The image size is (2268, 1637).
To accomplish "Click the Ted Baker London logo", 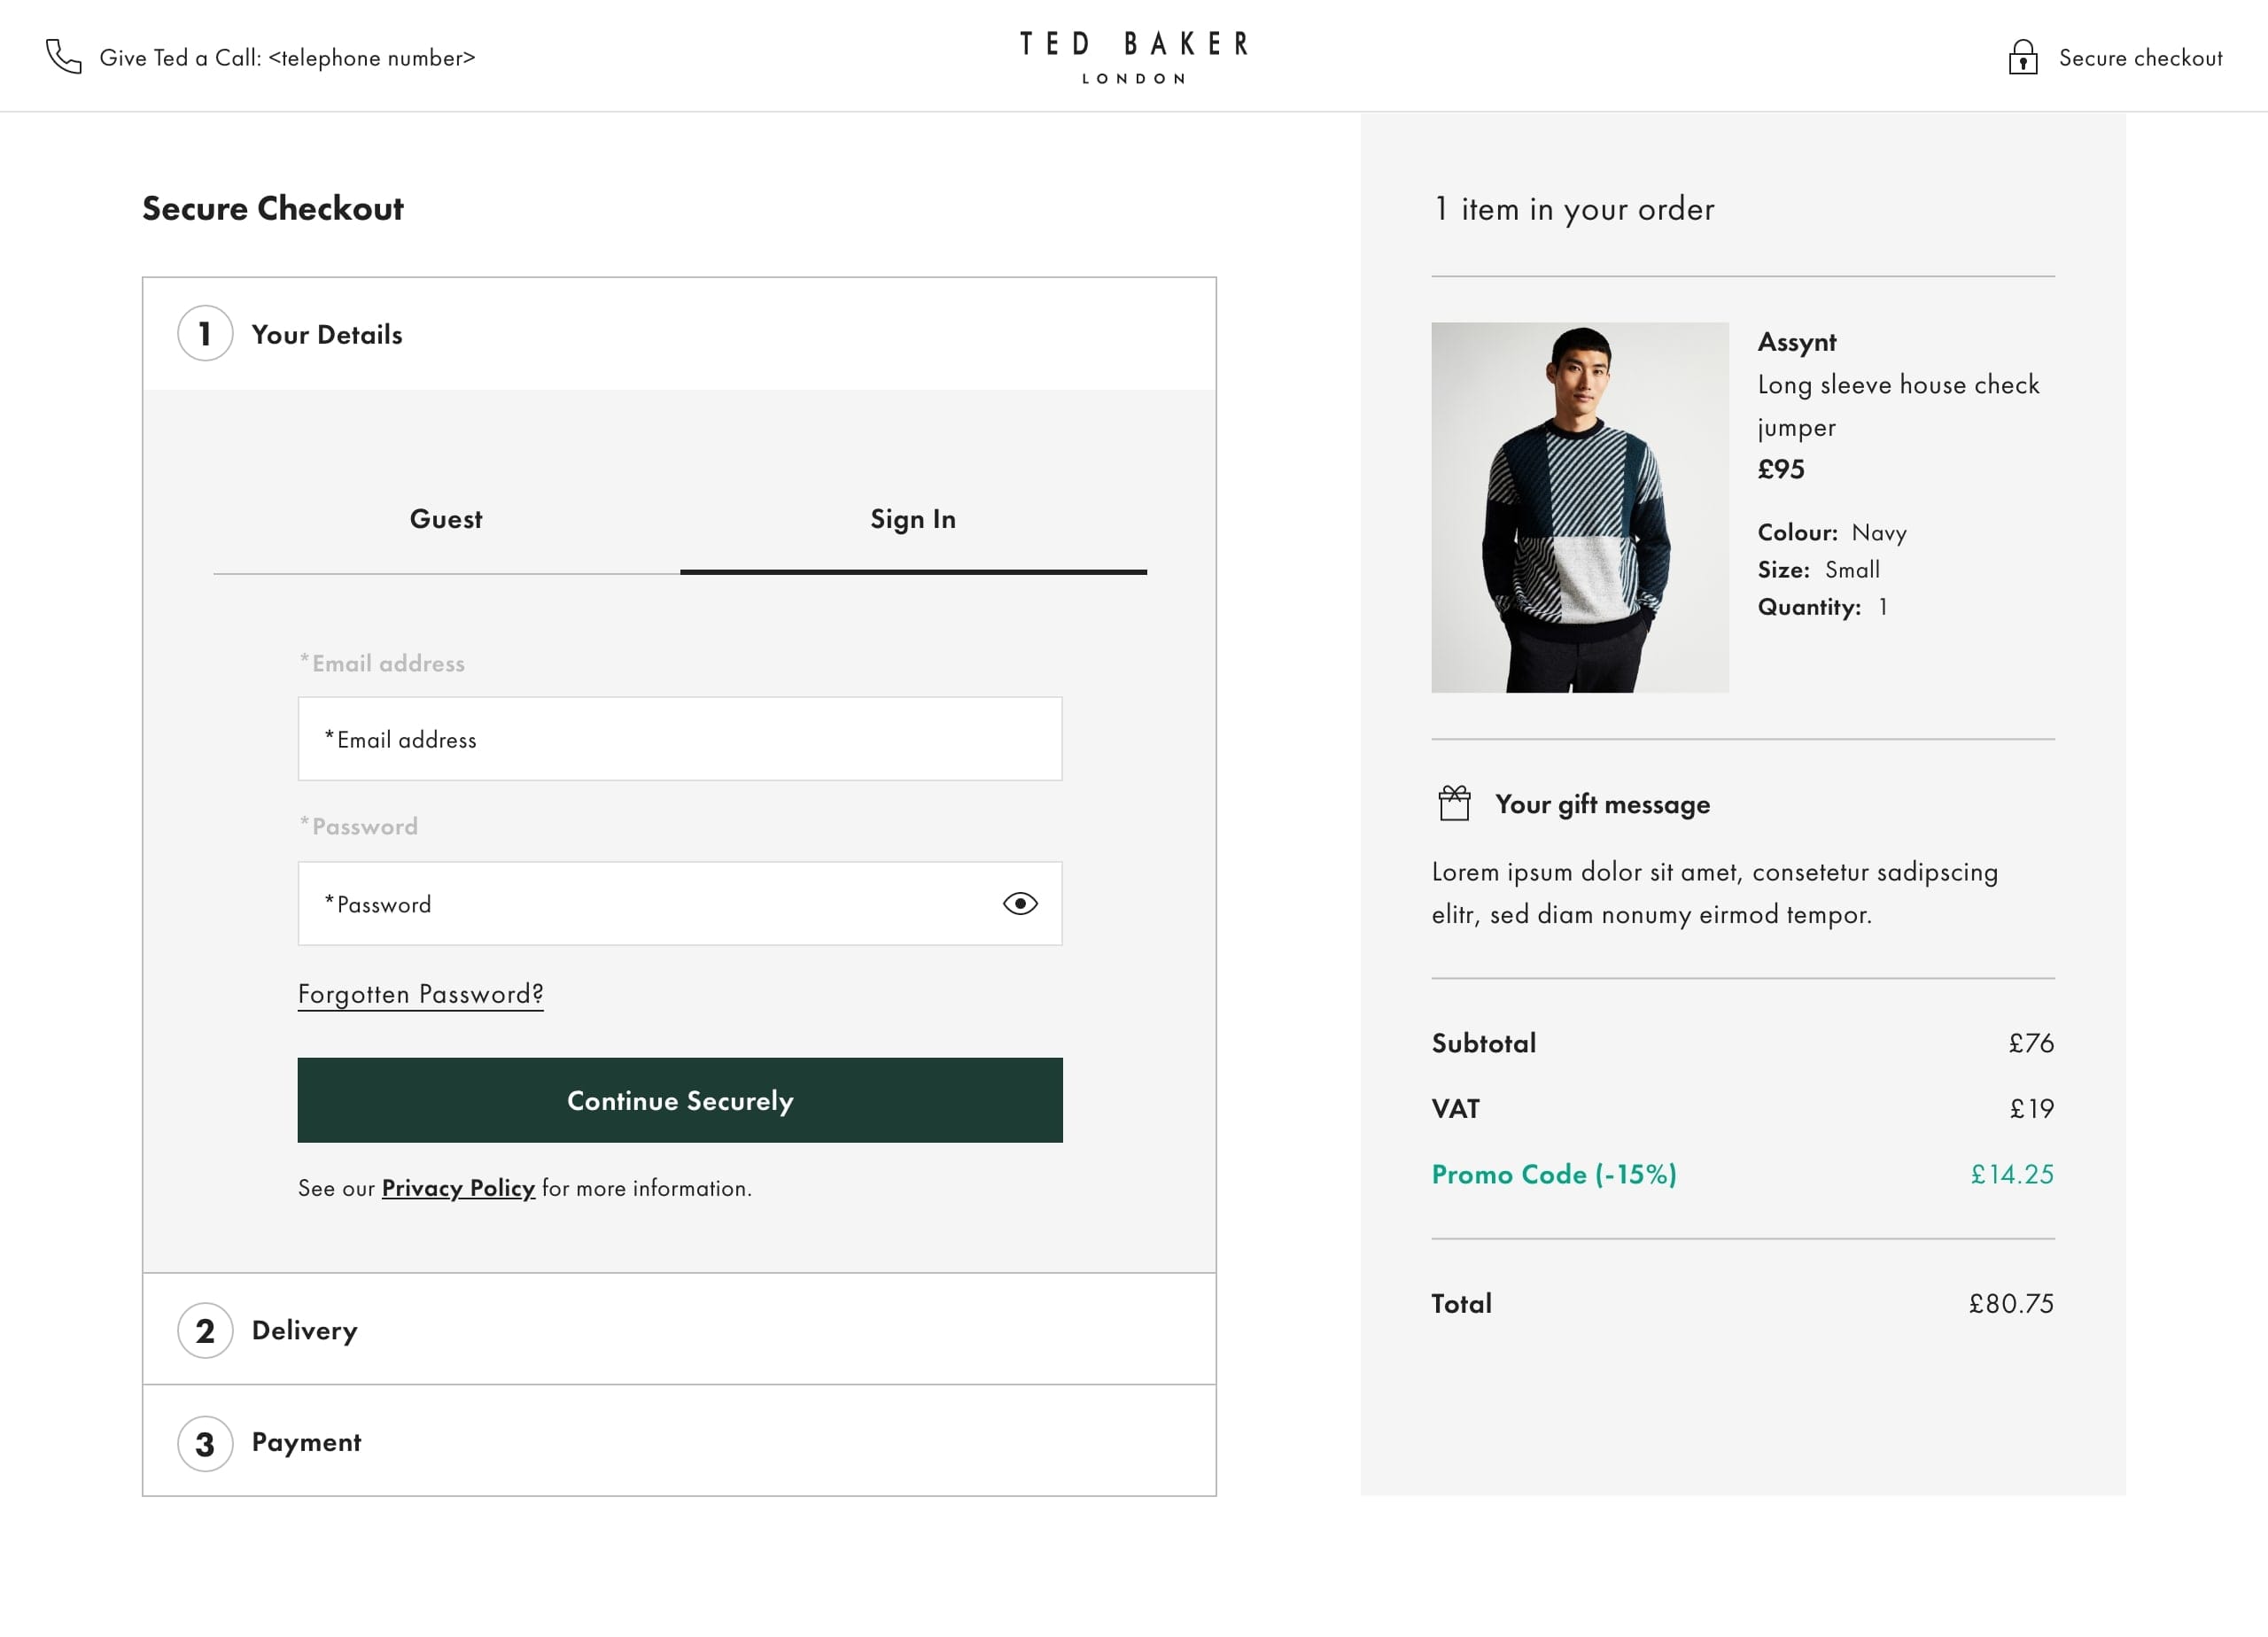I will click(x=1134, y=57).
